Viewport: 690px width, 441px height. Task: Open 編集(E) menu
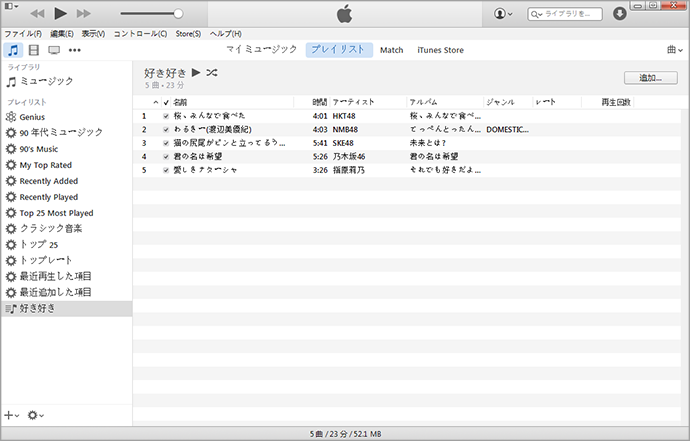tap(62, 34)
